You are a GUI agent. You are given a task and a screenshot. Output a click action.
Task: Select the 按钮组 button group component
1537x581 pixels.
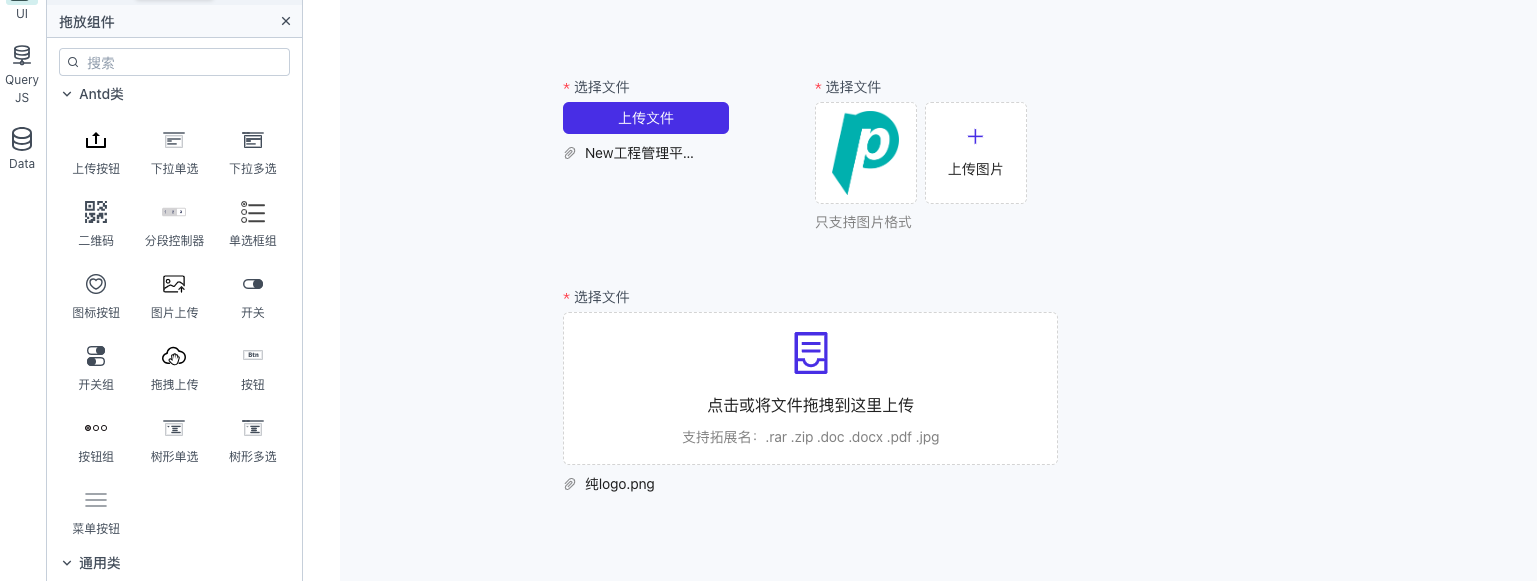(x=96, y=428)
